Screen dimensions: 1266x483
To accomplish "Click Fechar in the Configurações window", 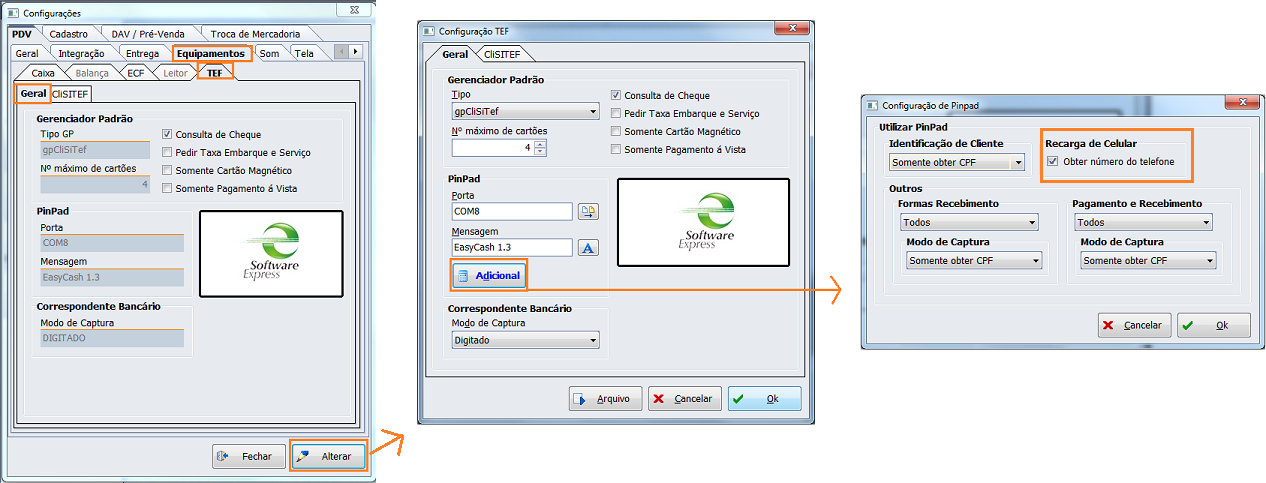I will [x=249, y=456].
